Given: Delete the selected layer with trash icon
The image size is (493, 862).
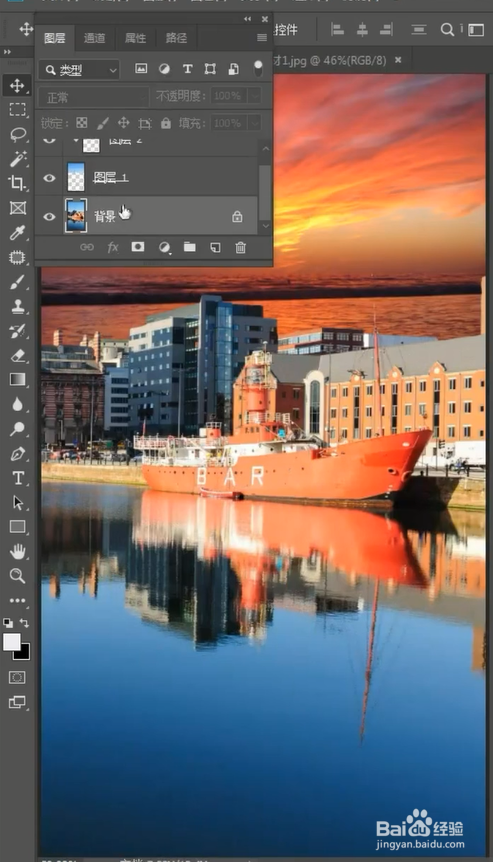Looking at the screenshot, I should pyautogui.click(x=241, y=247).
